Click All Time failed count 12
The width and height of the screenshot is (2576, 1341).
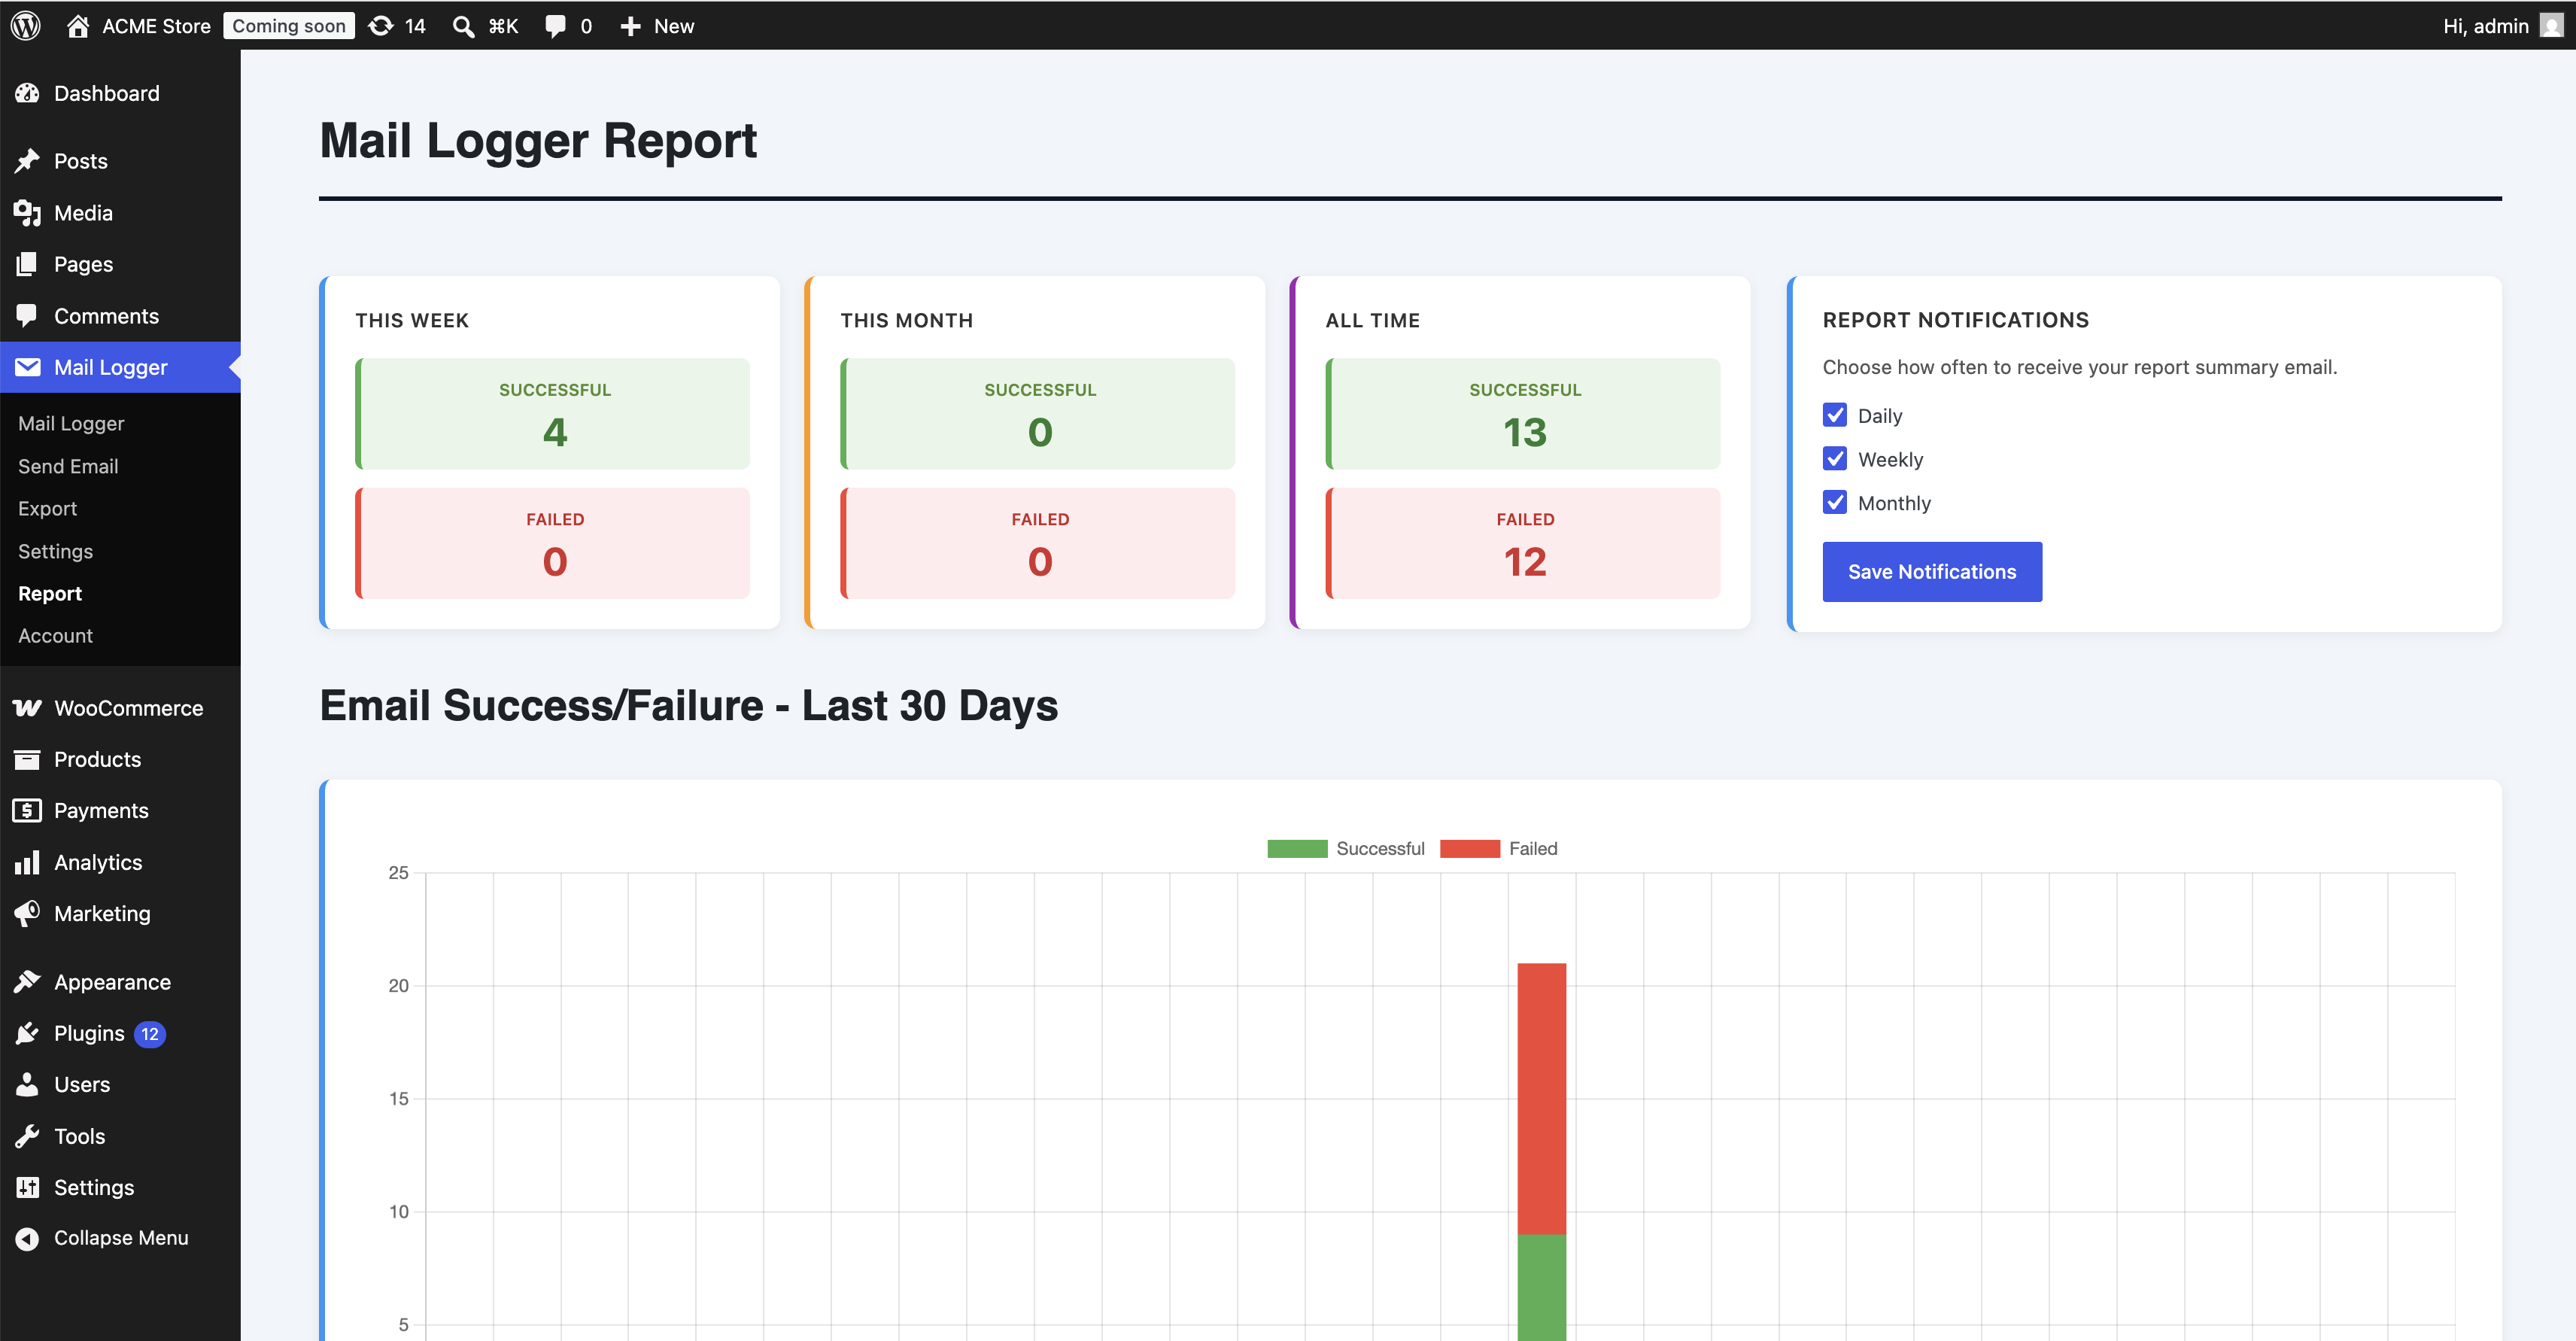click(1525, 562)
